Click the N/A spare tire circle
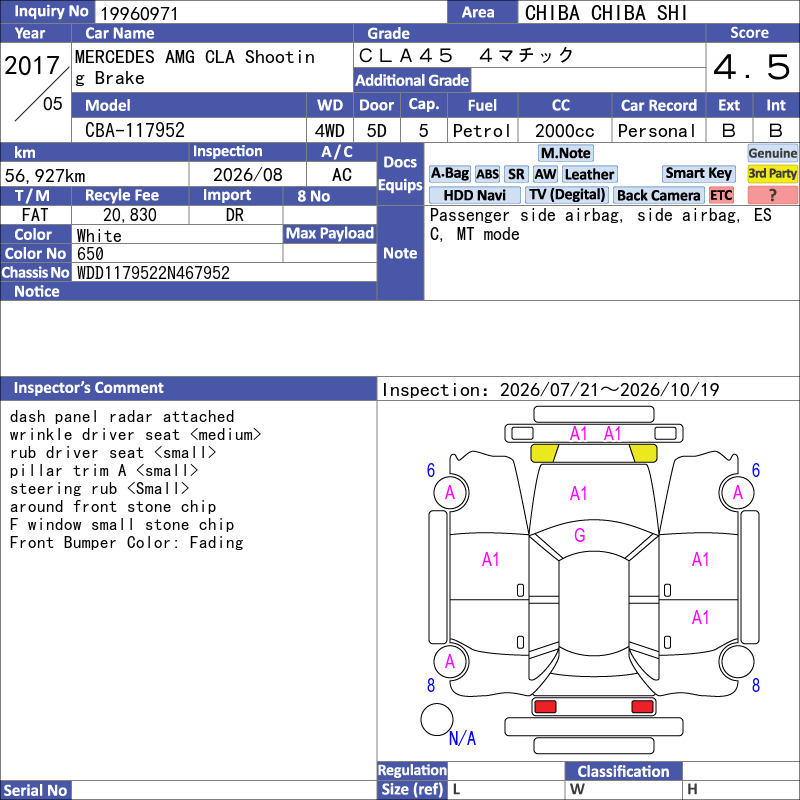This screenshot has width=800, height=800. coord(437,719)
